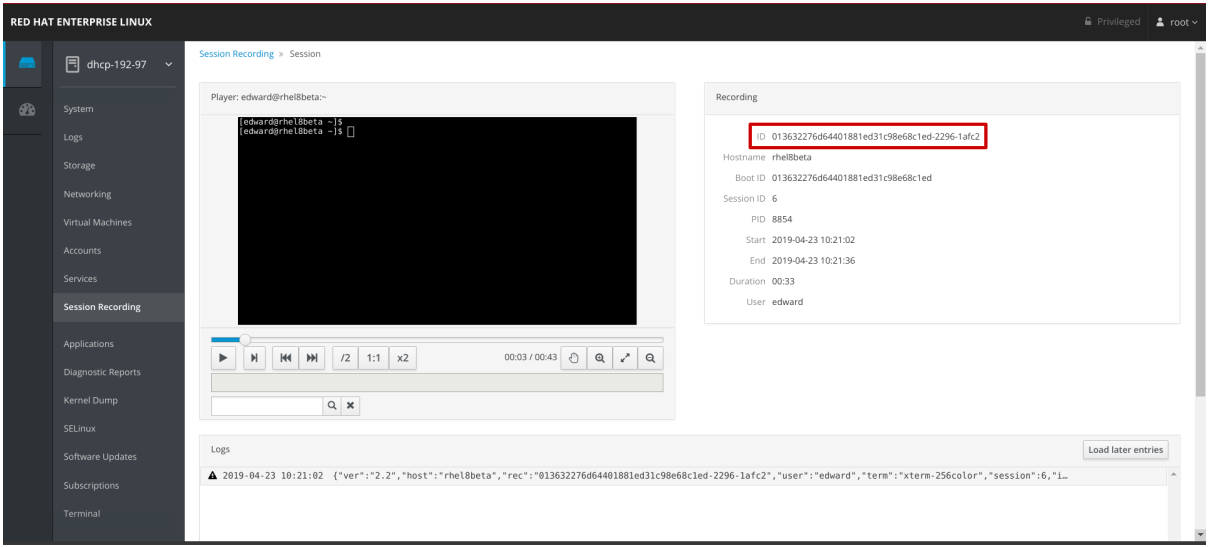This screenshot has width=1209, height=547.
Task: Open Virtual Machines in the sidebar
Action: click(97, 222)
